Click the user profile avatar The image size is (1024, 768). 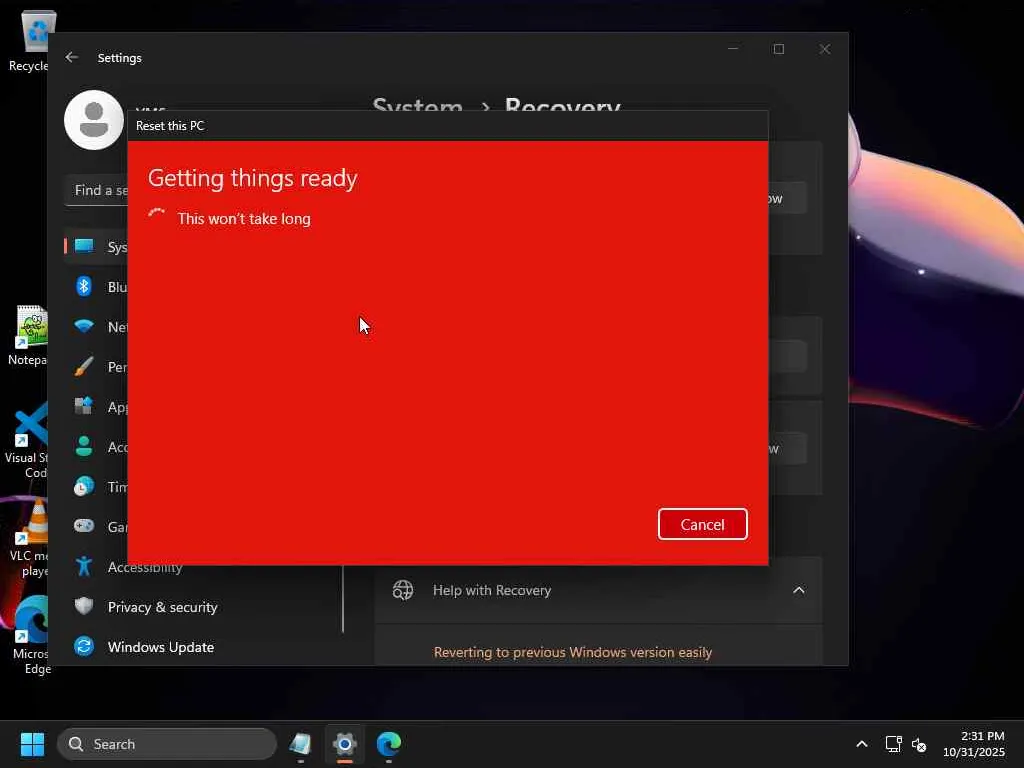pos(94,120)
